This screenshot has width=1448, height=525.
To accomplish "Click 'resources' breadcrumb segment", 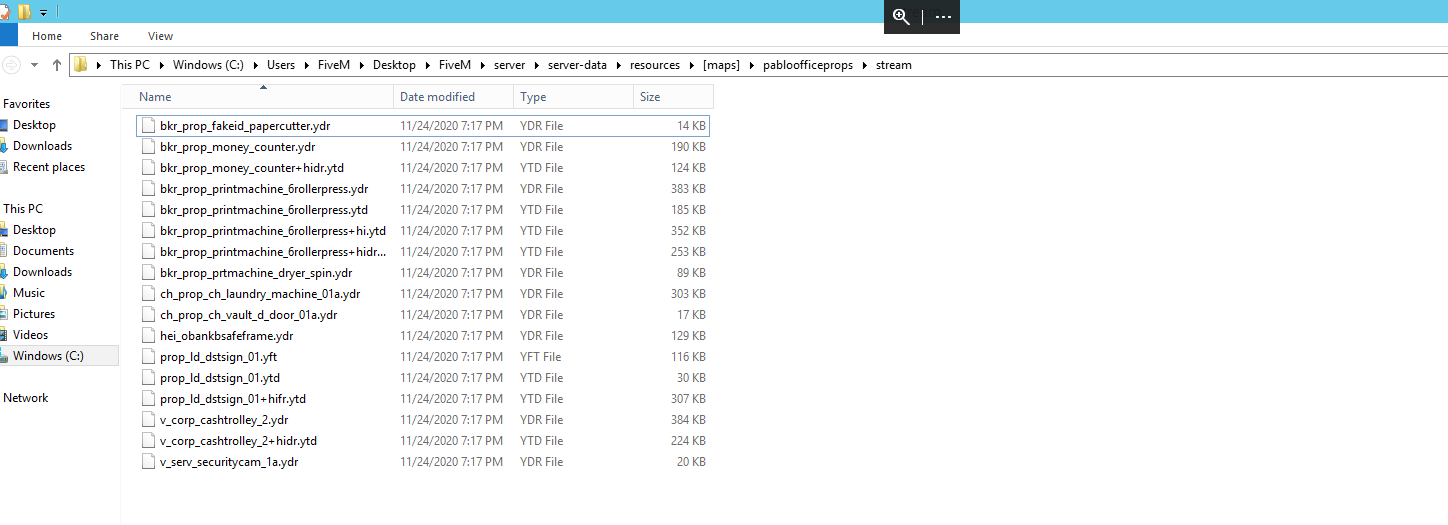I will [x=655, y=65].
